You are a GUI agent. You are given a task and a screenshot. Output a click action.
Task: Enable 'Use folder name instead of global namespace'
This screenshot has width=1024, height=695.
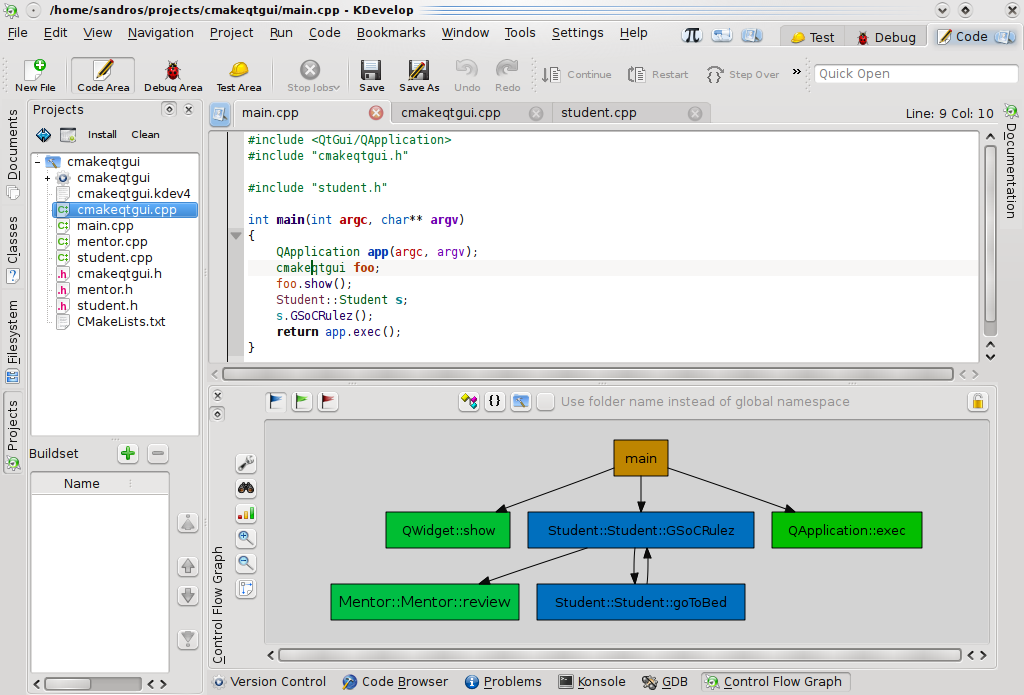(x=545, y=401)
